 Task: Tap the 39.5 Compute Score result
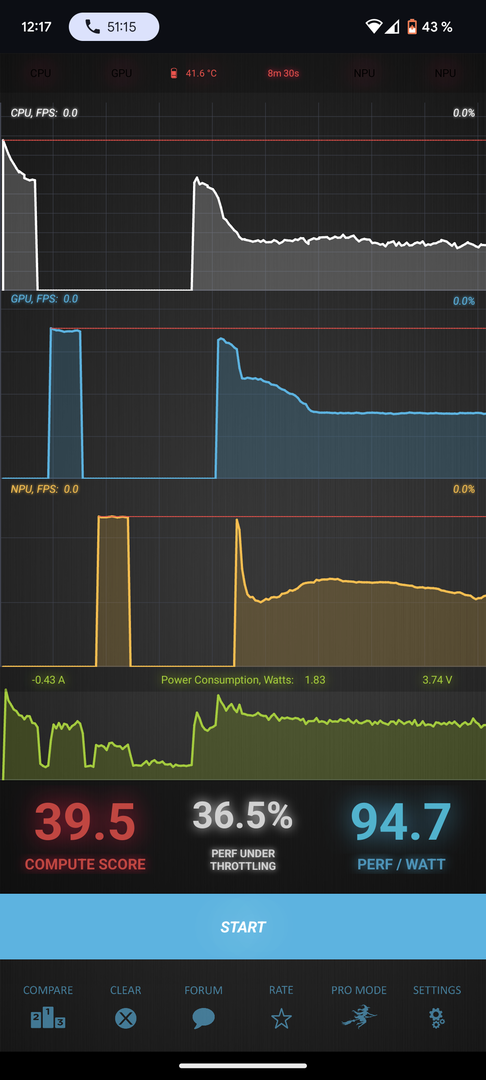click(x=85, y=822)
